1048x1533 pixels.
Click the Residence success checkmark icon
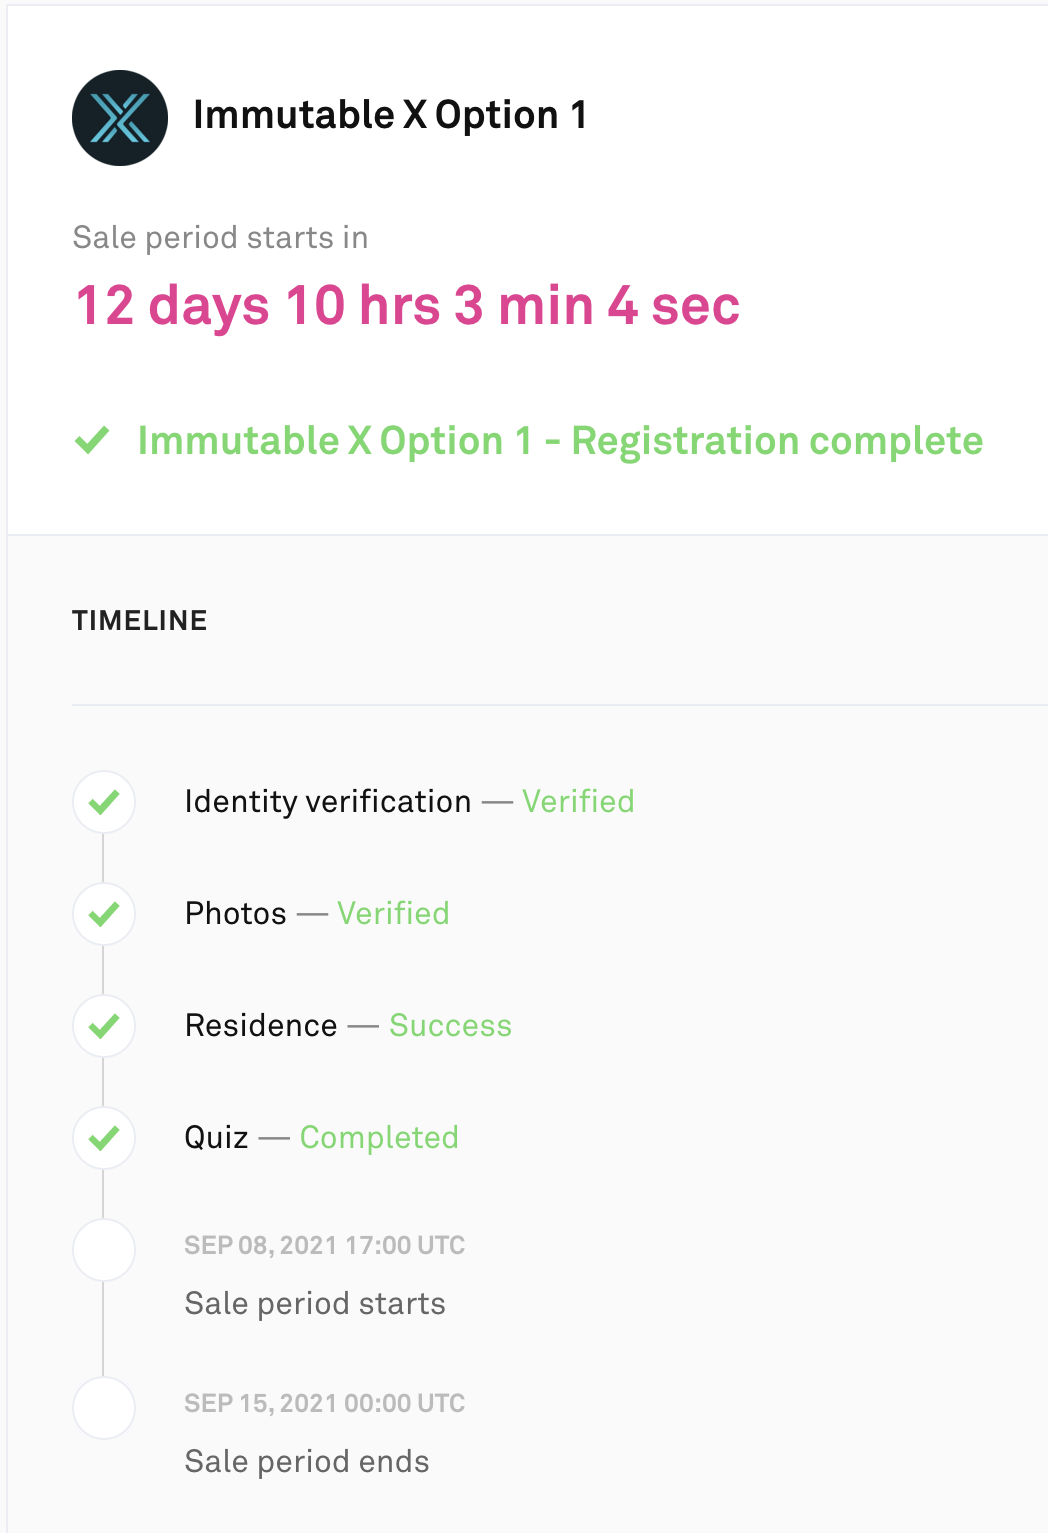click(x=104, y=1025)
